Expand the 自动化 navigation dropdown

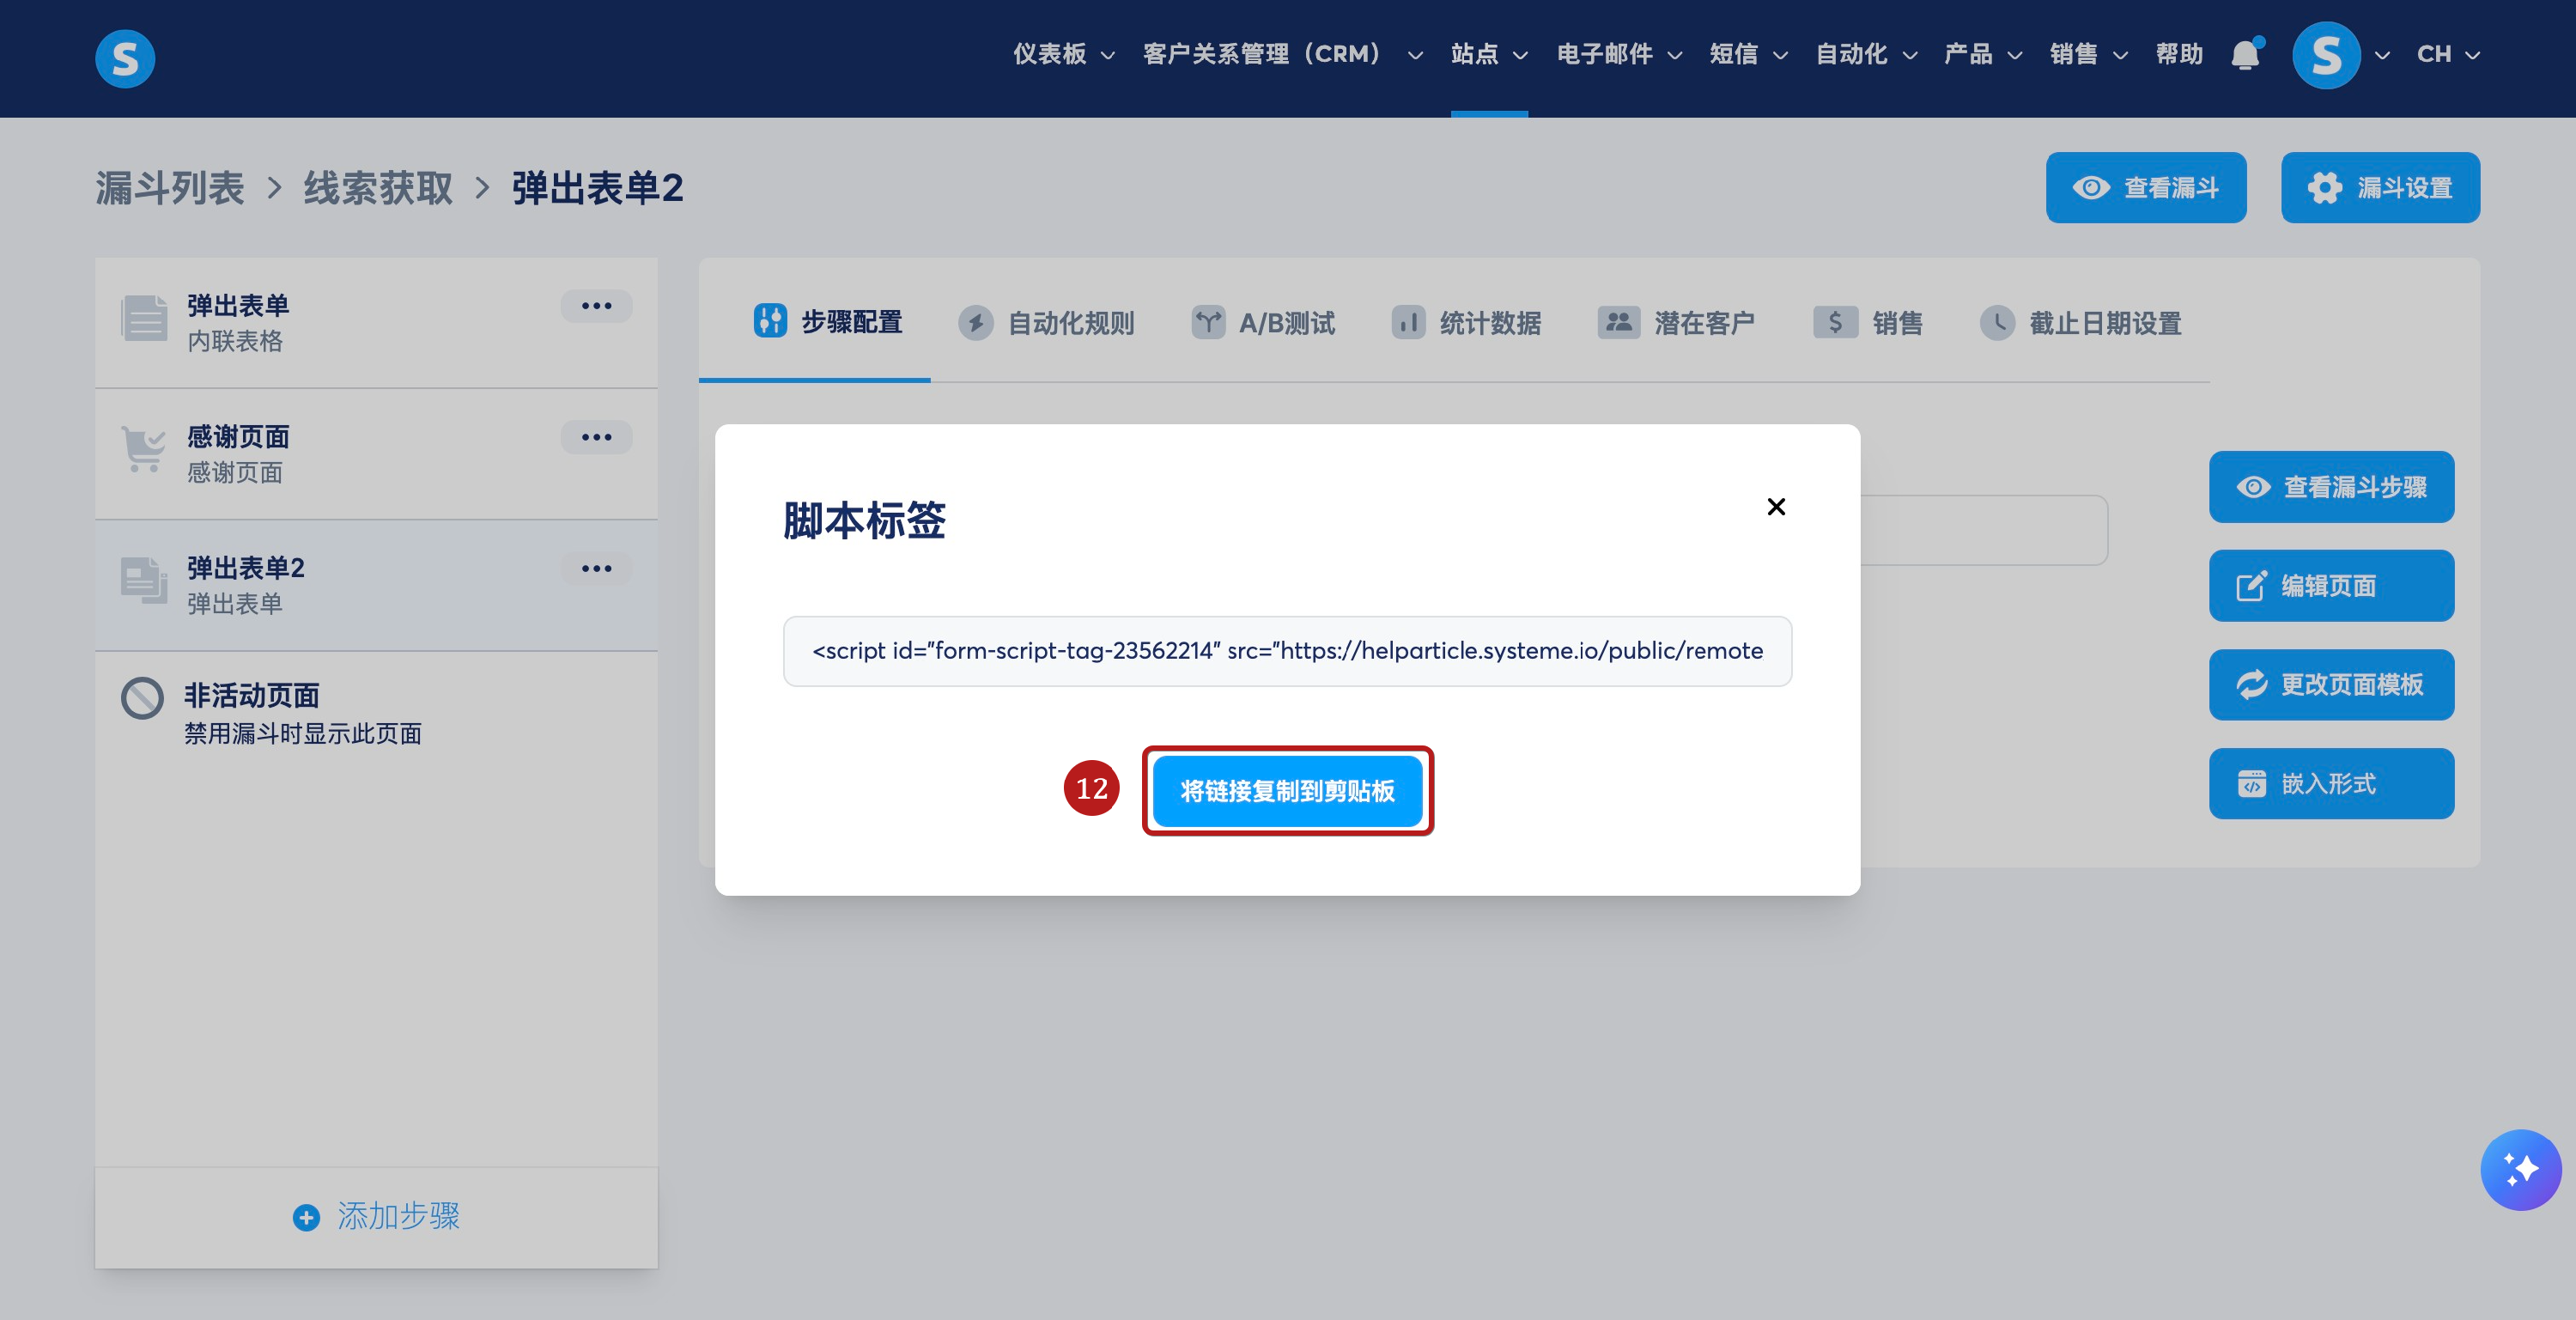(x=1866, y=54)
